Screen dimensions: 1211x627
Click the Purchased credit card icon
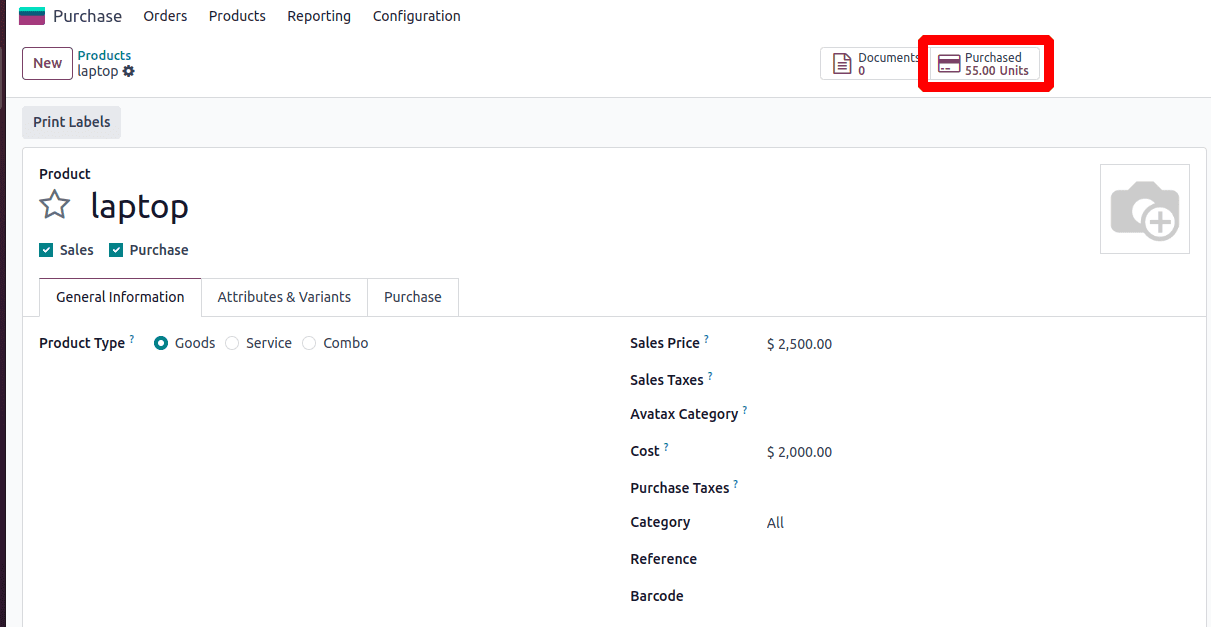[949, 64]
